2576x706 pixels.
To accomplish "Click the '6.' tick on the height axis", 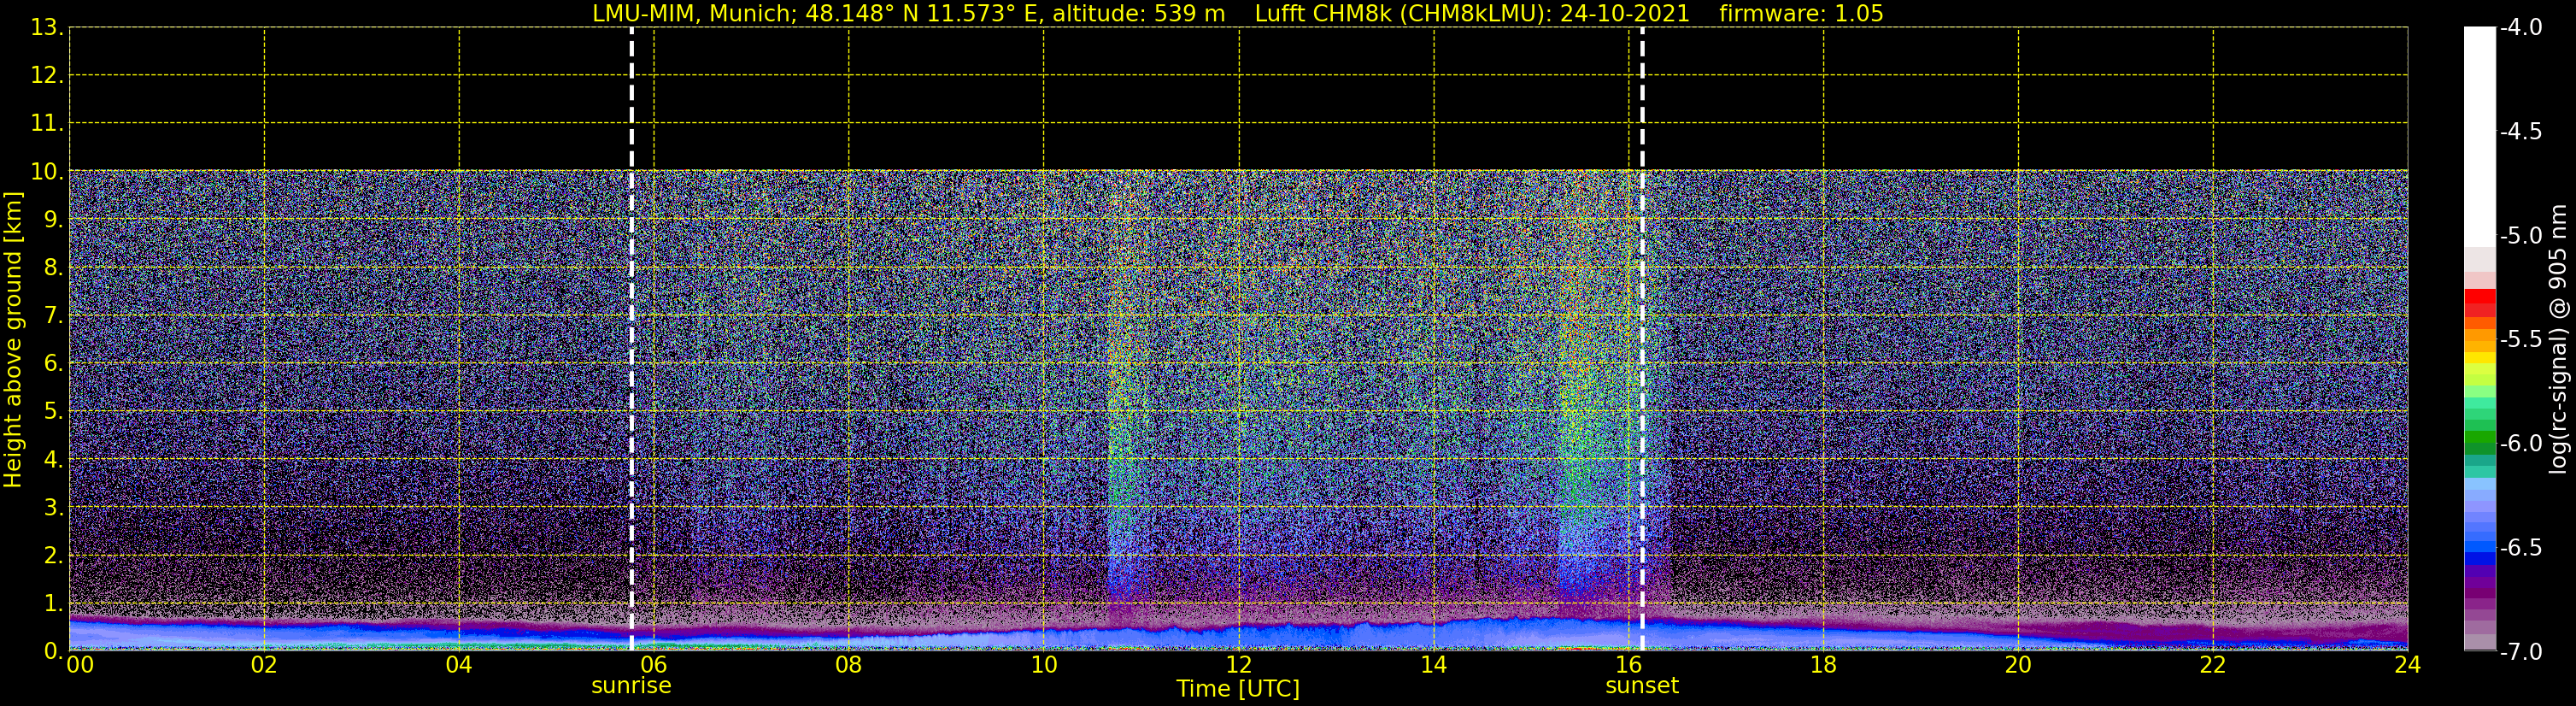I will [53, 364].
